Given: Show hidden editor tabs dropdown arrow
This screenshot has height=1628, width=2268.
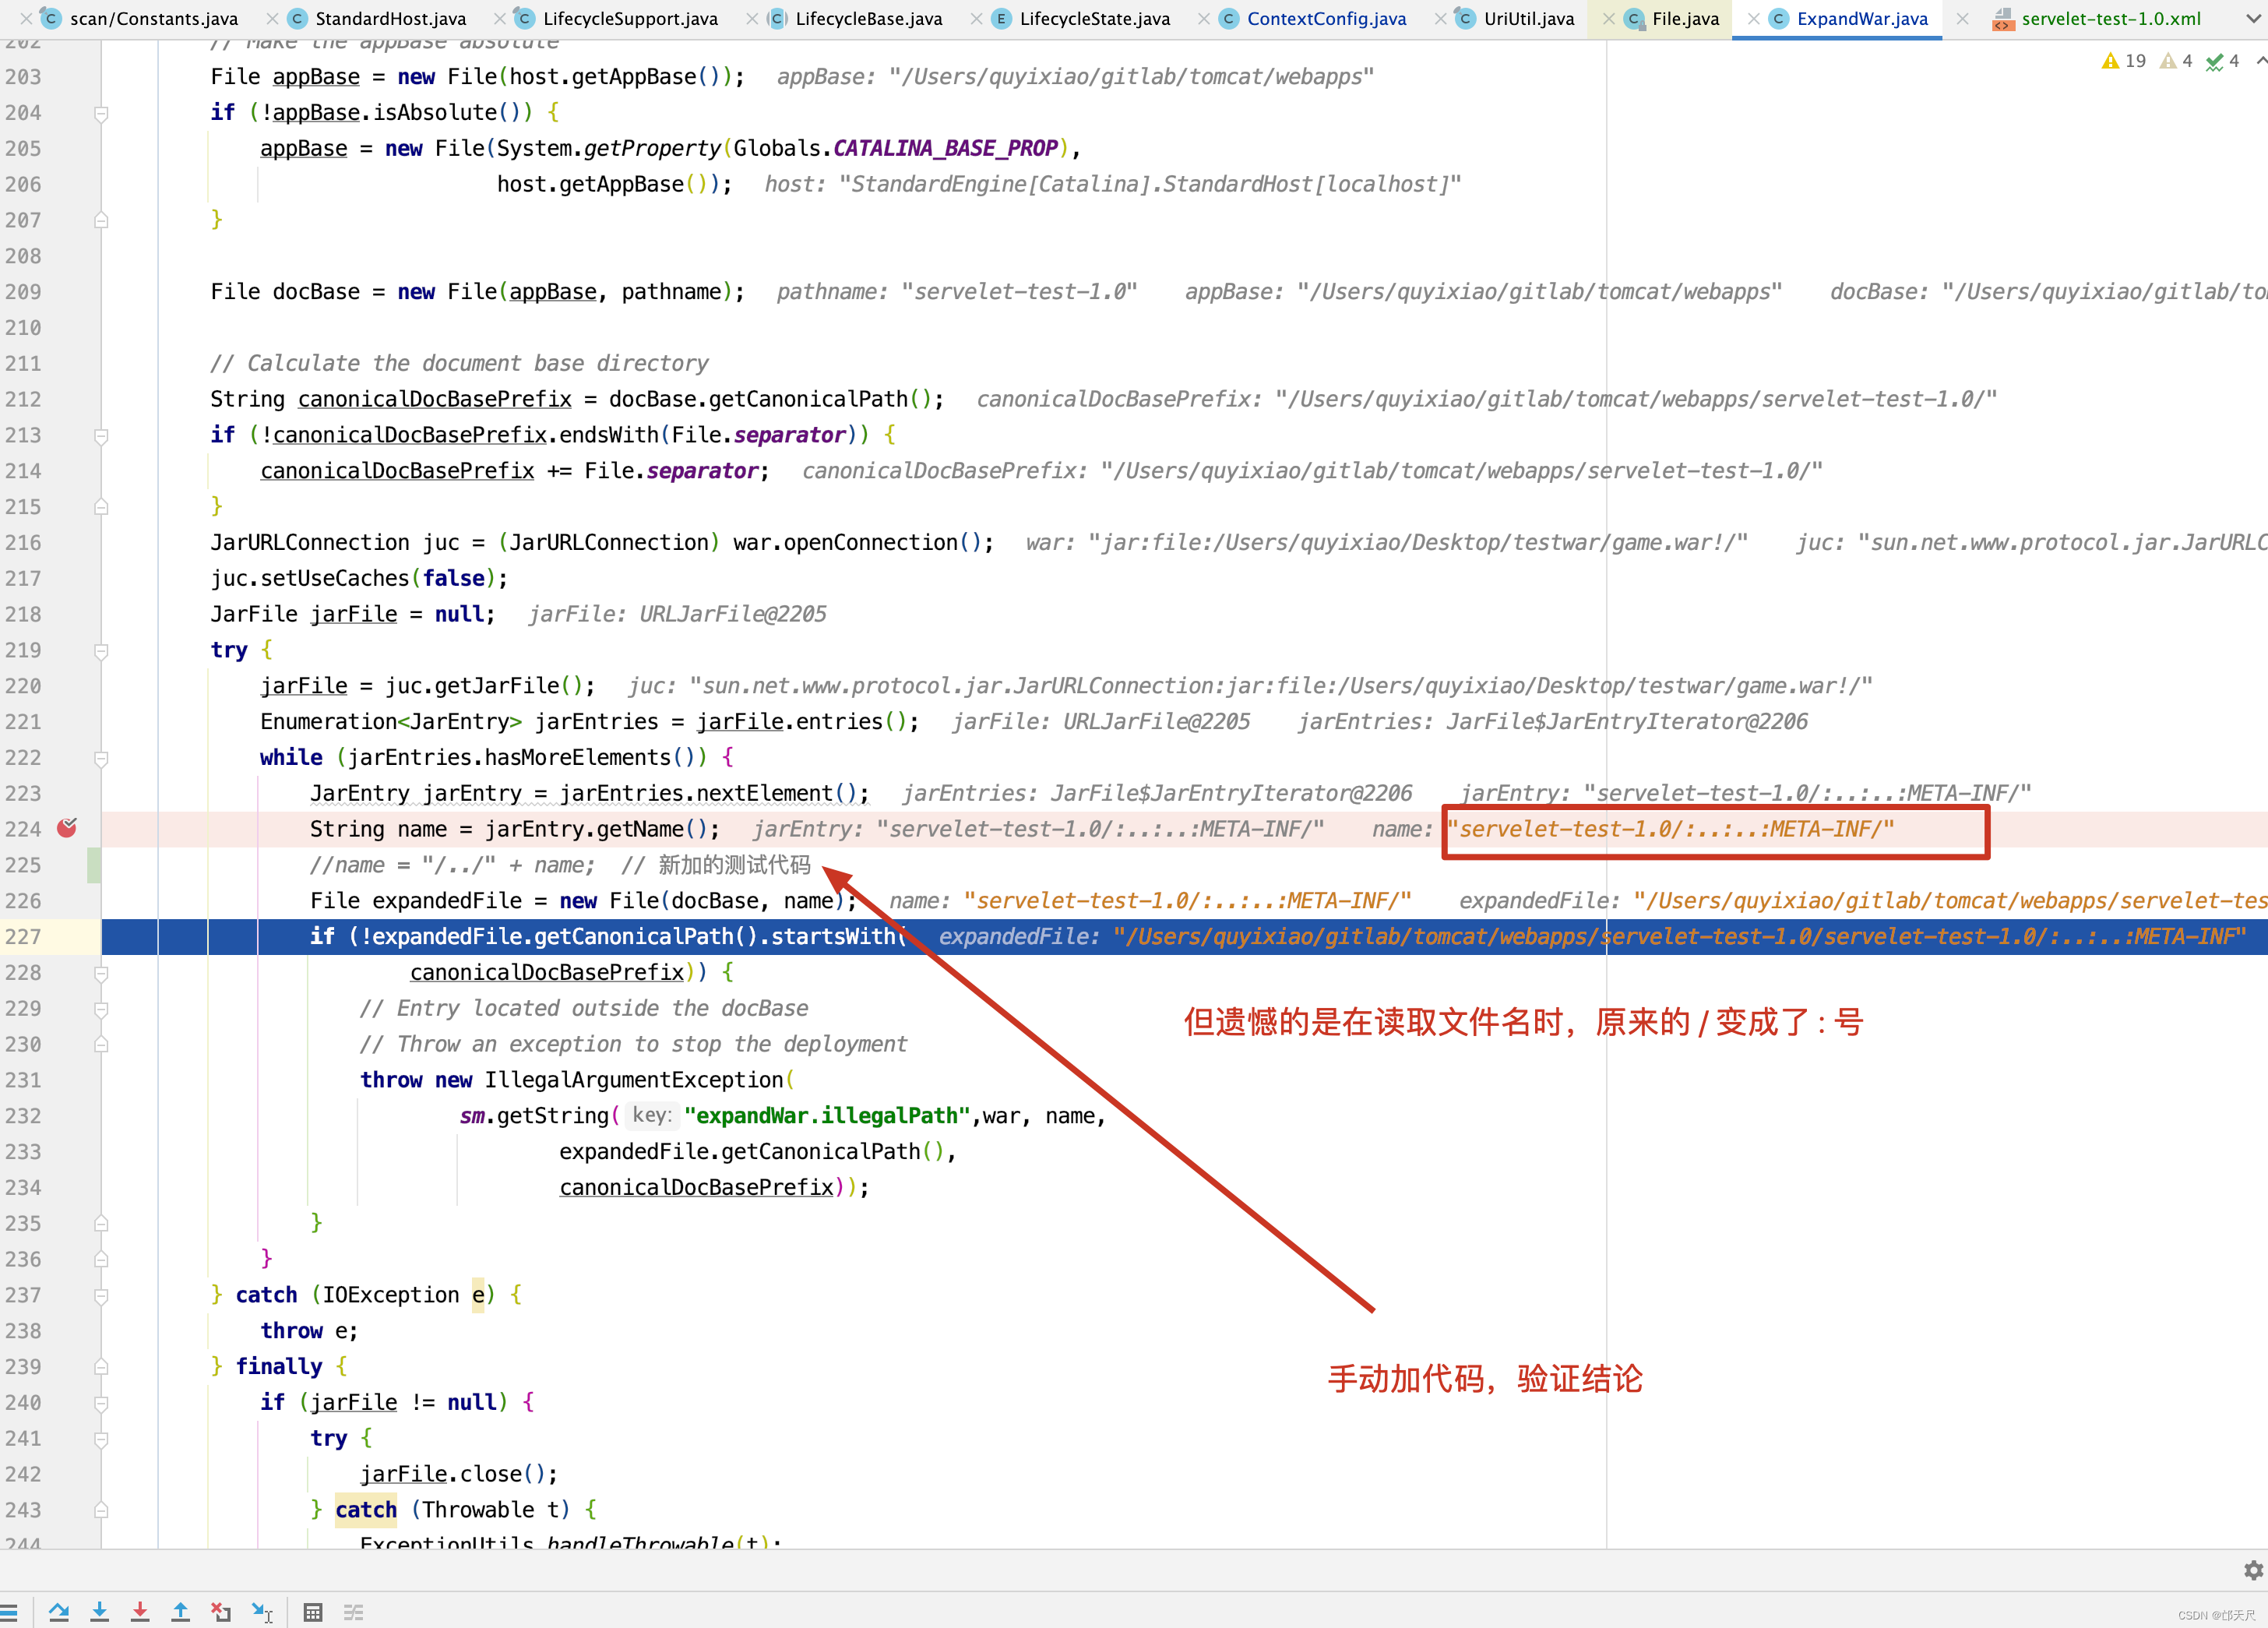Looking at the screenshot, I should click(2254, 19).
